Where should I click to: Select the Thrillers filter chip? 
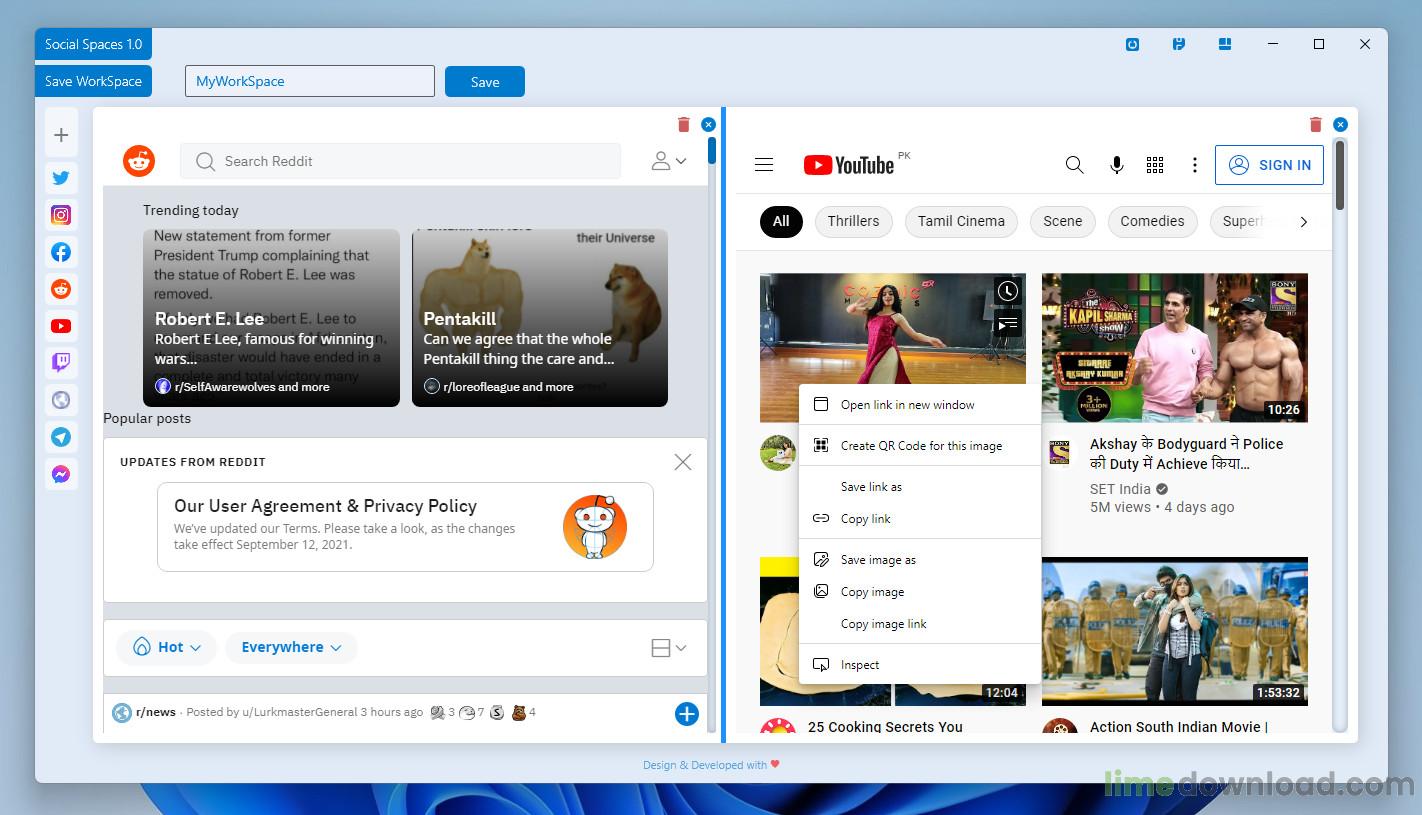pos(853,222)
